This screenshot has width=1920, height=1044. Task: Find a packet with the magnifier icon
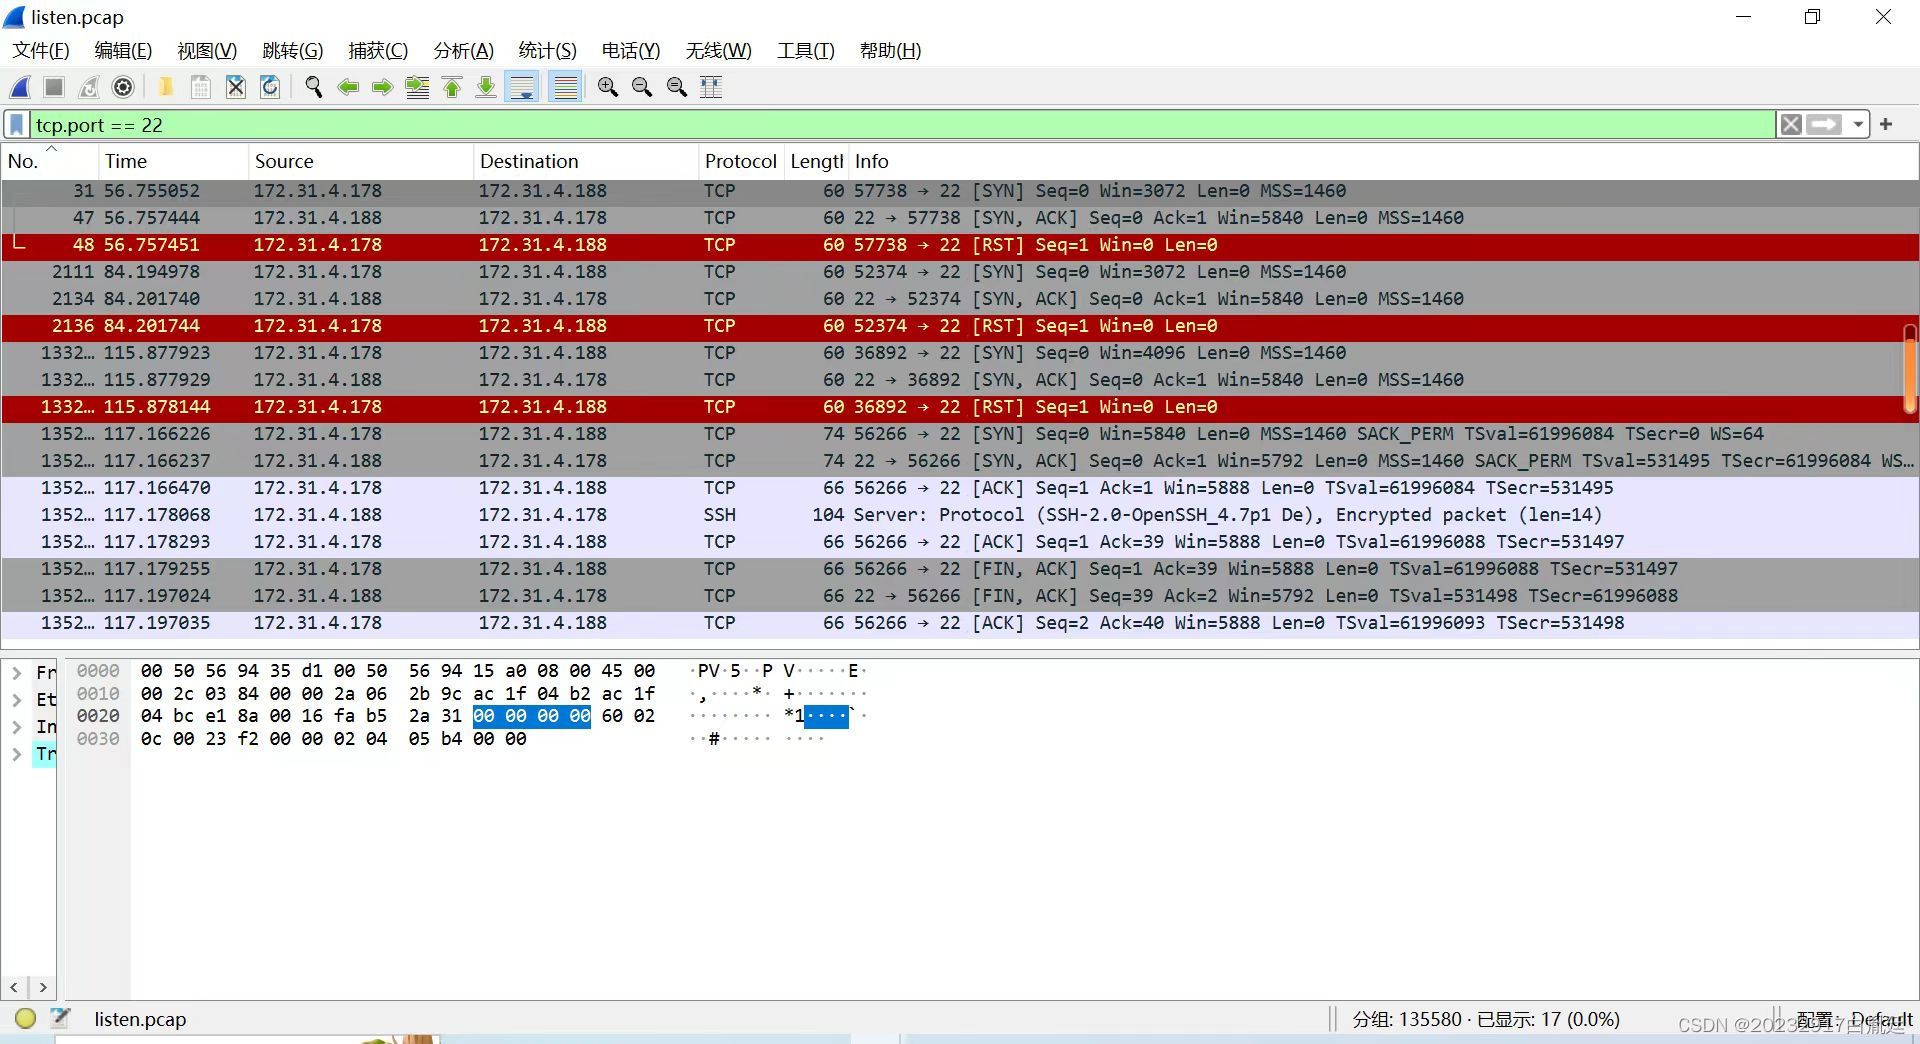click(x=314, y=87)
